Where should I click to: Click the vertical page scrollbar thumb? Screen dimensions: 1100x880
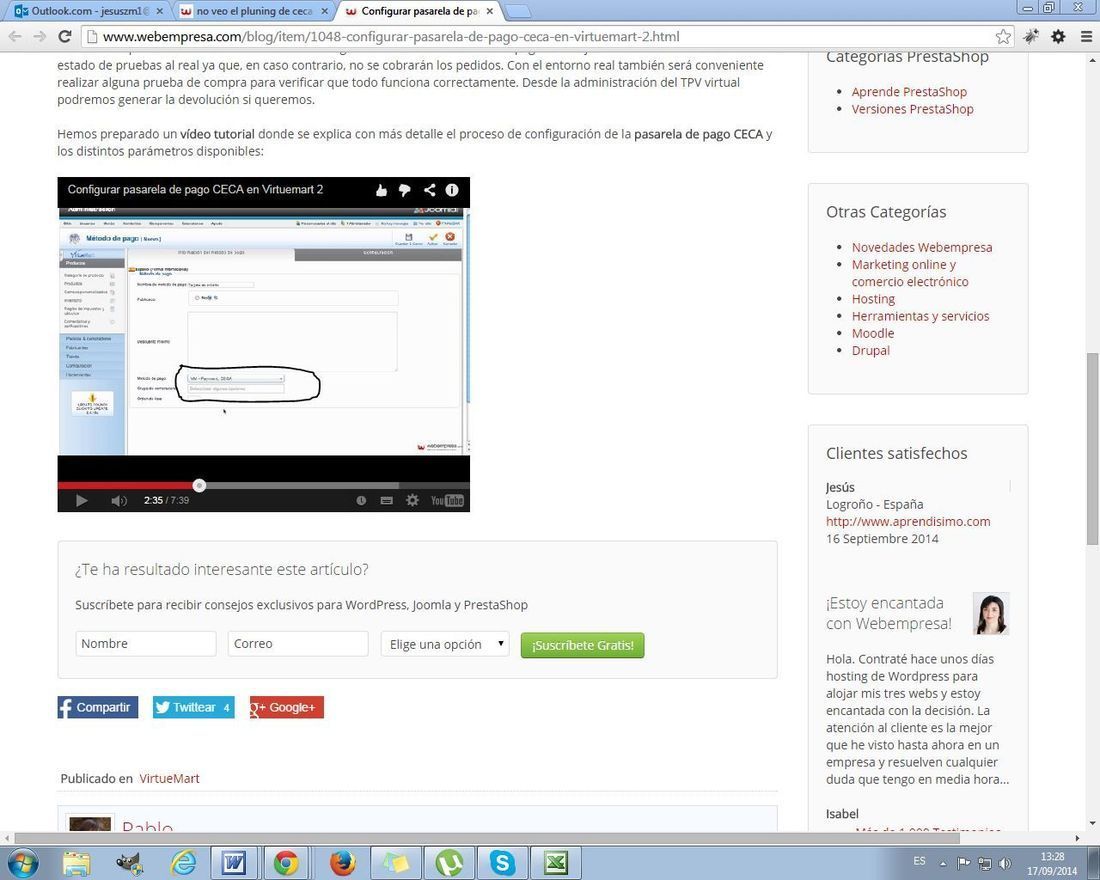[1092, 449]
